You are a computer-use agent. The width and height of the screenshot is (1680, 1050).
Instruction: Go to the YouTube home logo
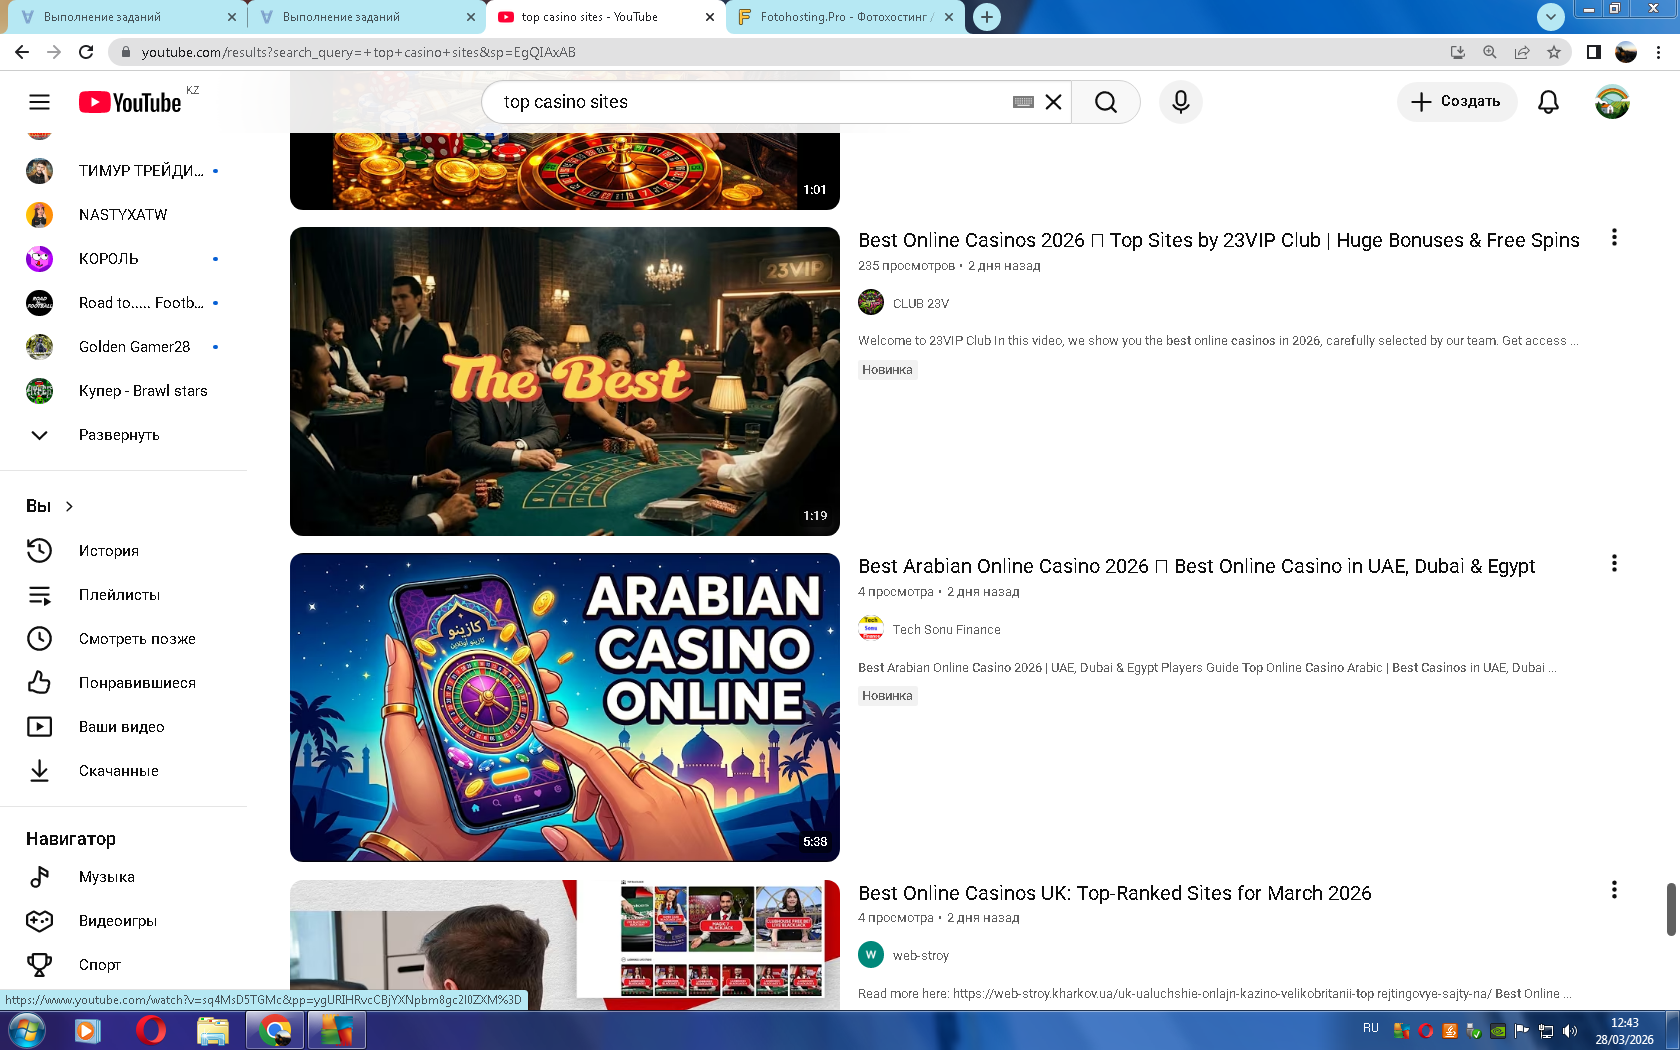[130, 102]
